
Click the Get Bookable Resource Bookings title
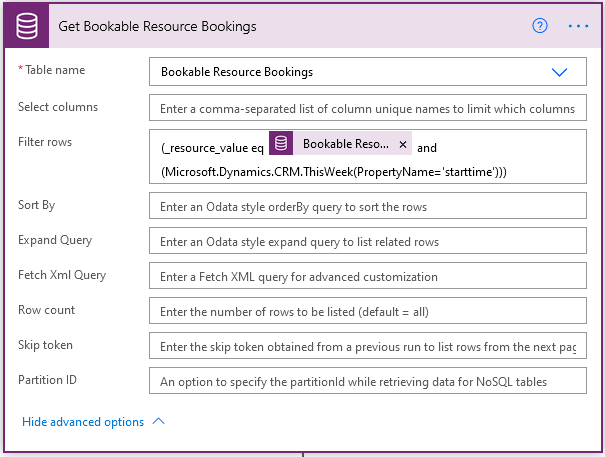[x=157, y=26]
